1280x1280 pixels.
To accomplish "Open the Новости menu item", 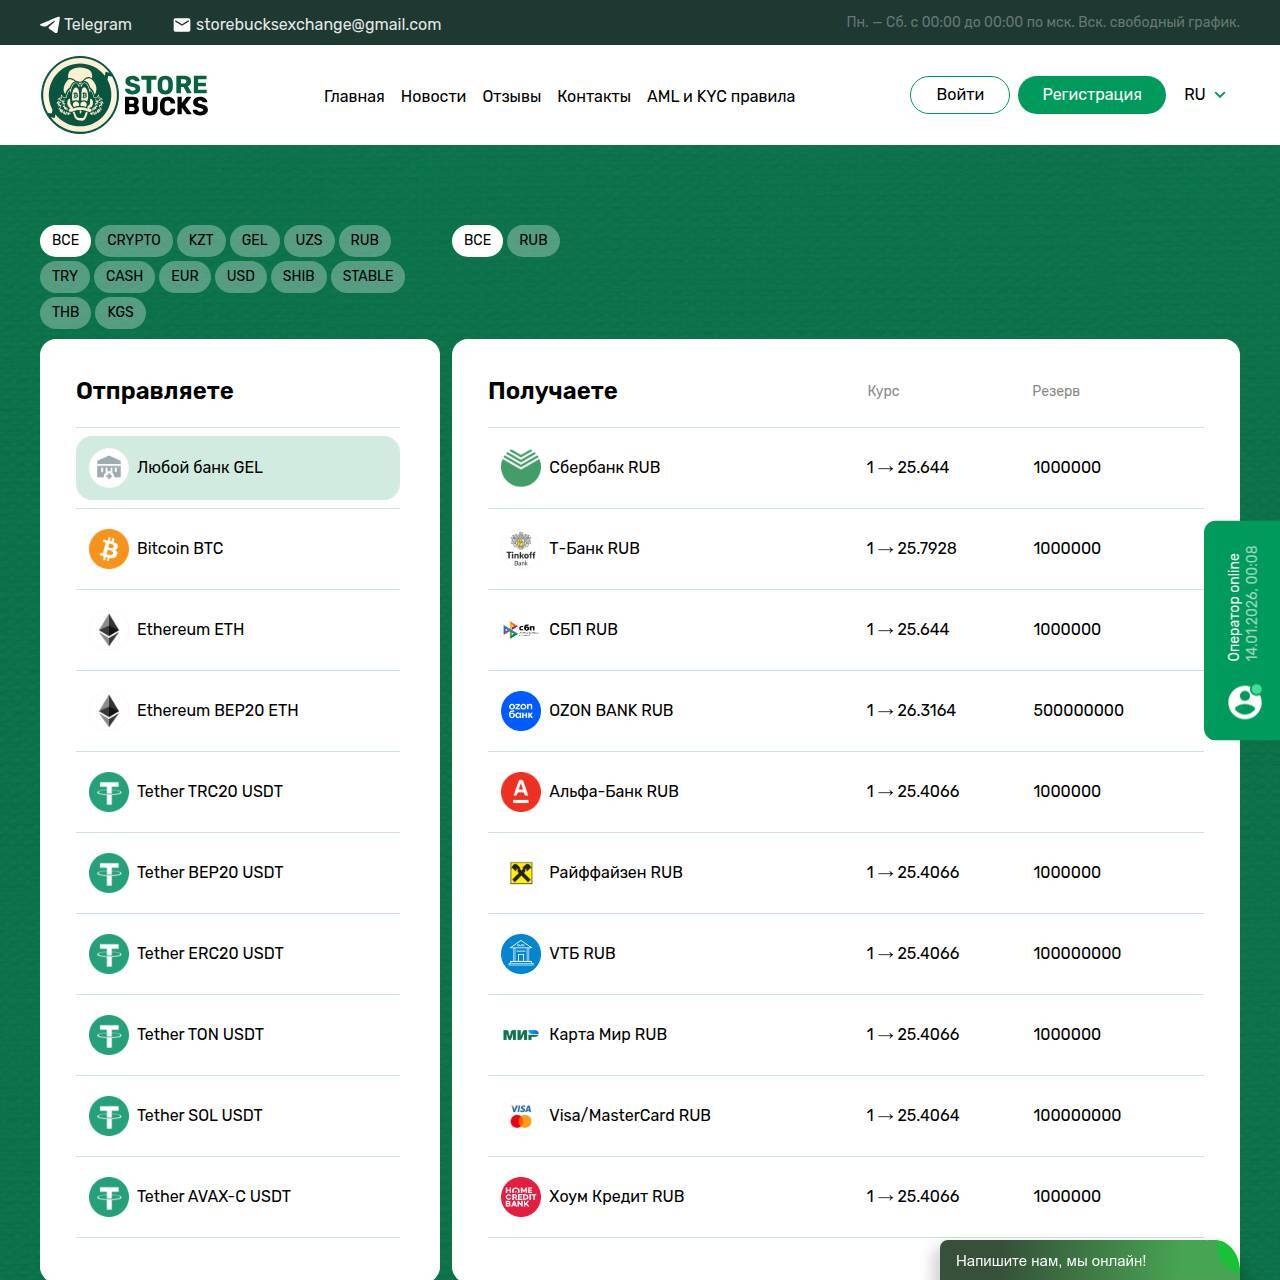I will pyautogui.click(x=433, y=97).
